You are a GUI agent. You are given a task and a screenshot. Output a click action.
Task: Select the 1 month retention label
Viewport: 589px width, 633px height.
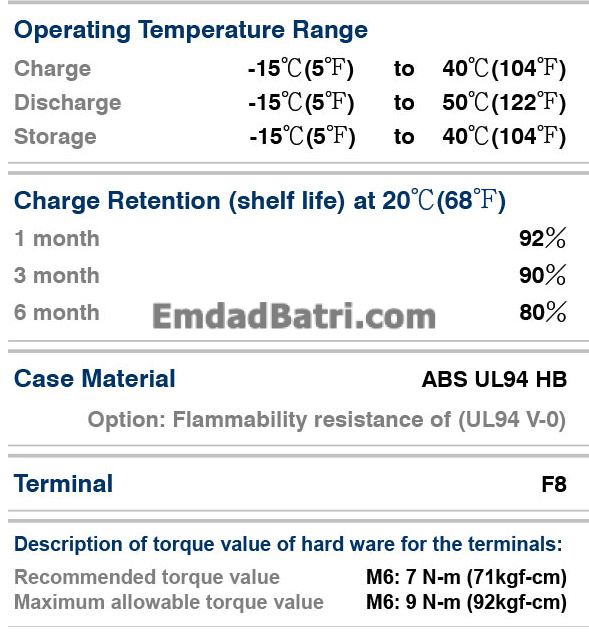[57, 238]
